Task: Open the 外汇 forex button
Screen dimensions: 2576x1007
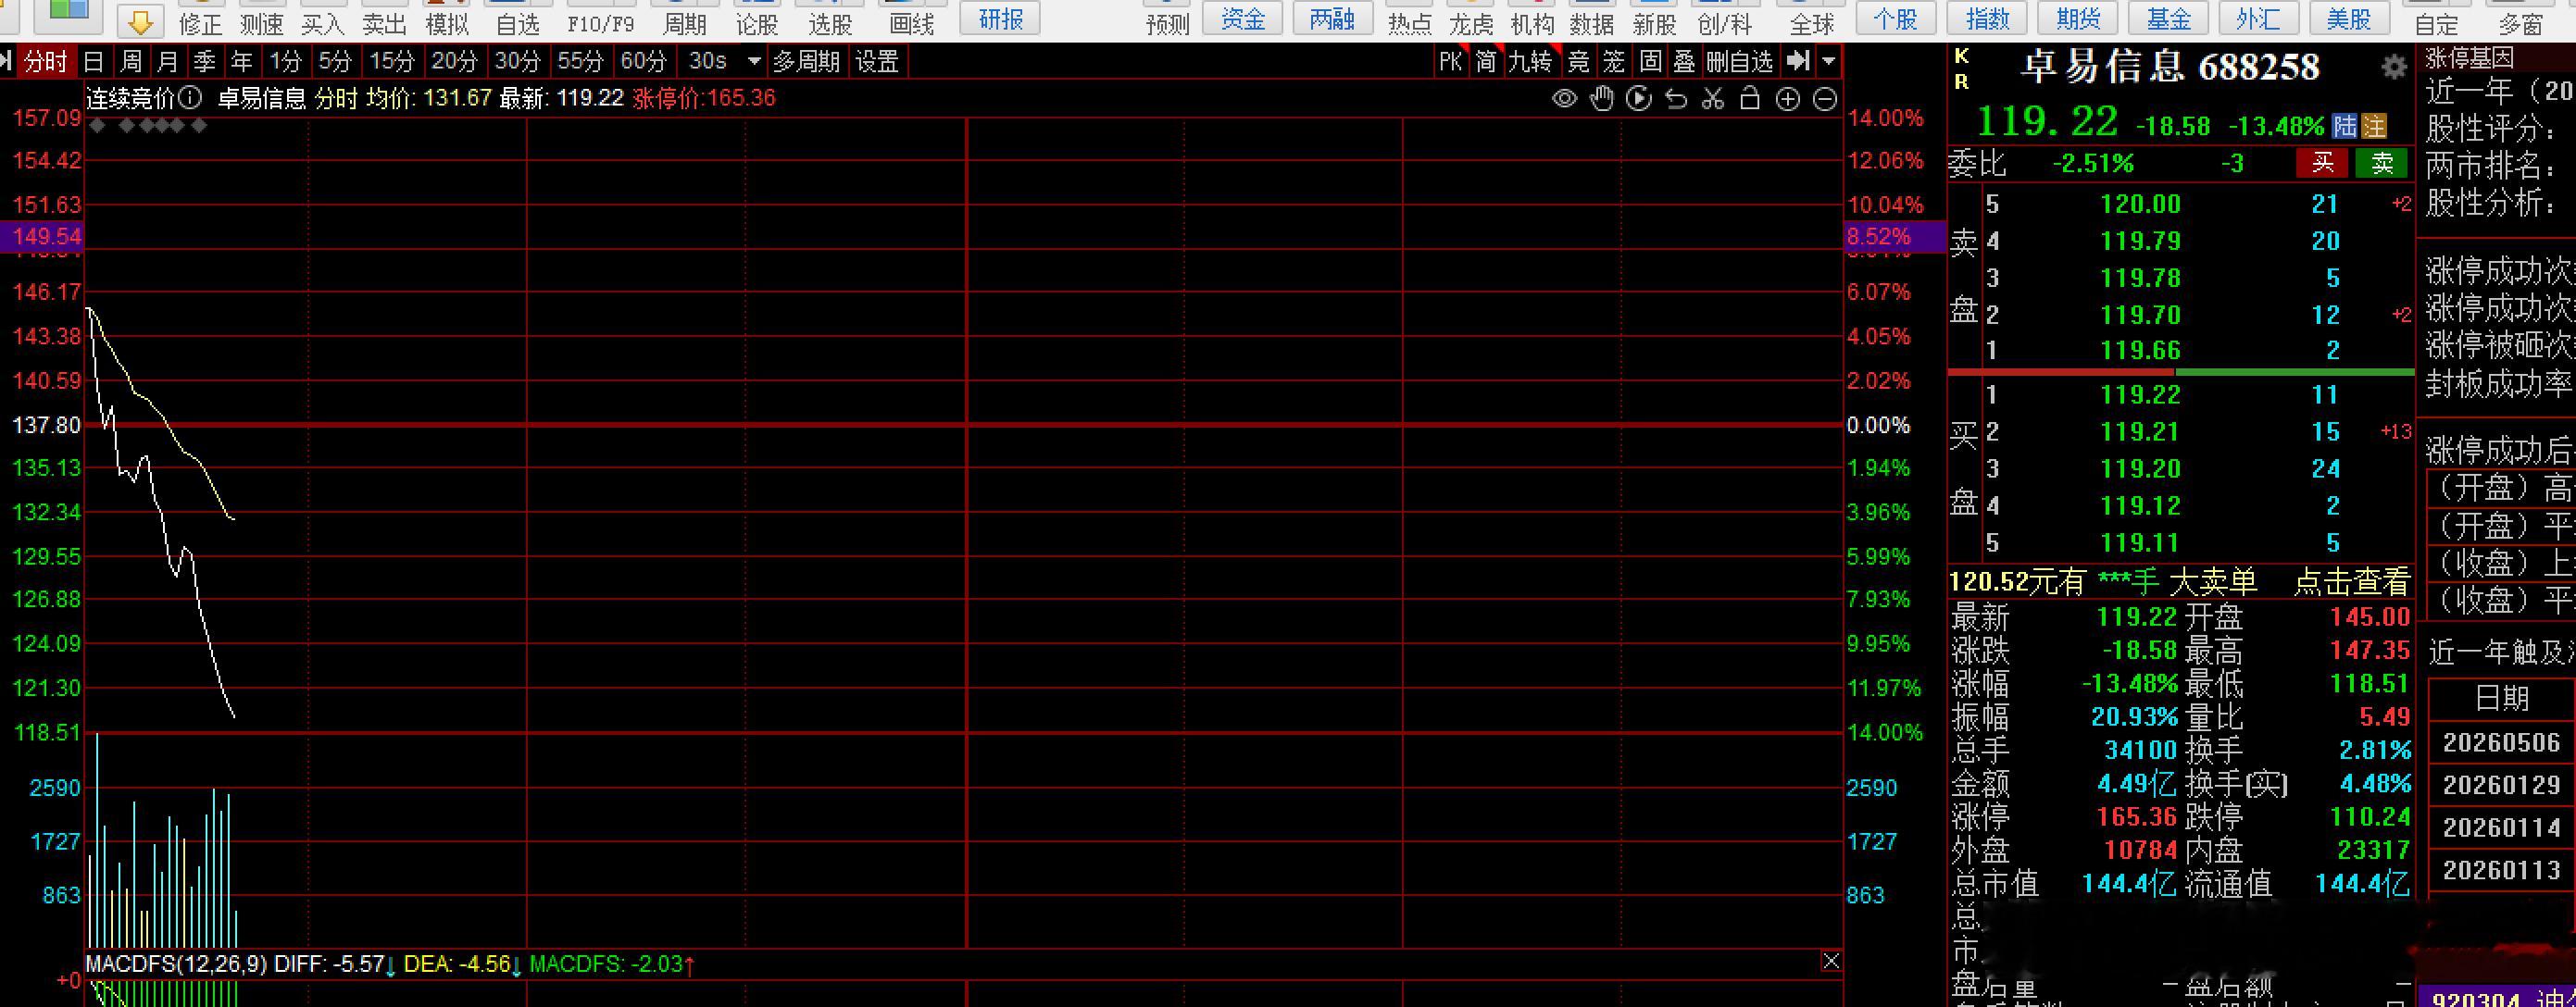Action: (x=2259, y=18)
